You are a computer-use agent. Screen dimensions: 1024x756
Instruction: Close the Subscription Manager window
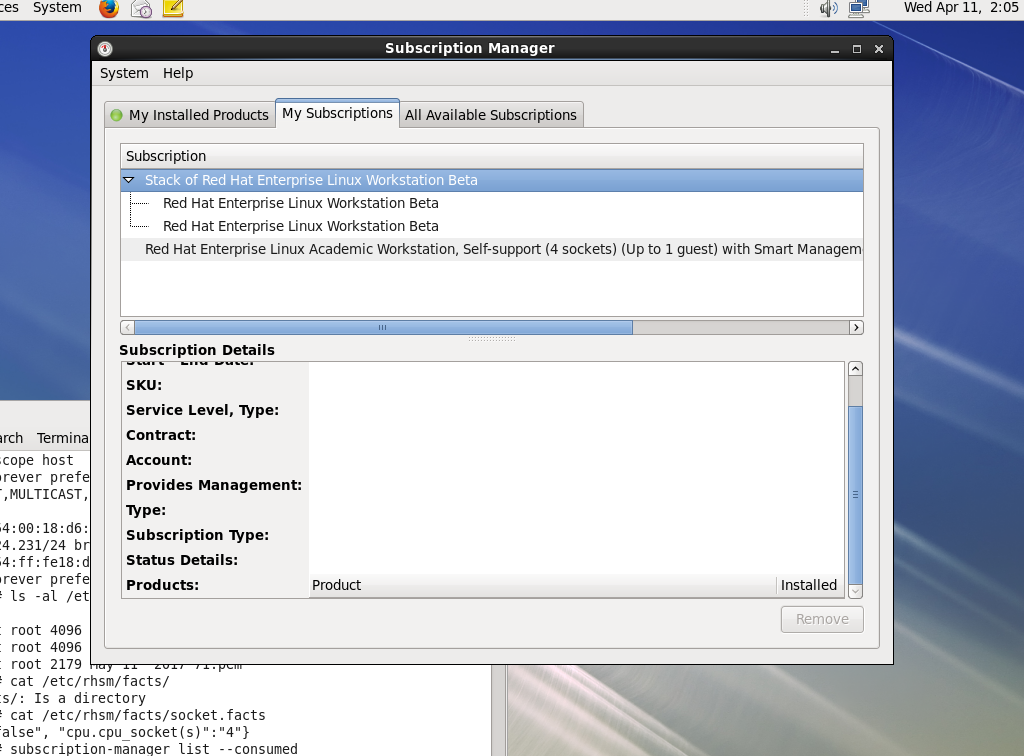tap(879, 49)
